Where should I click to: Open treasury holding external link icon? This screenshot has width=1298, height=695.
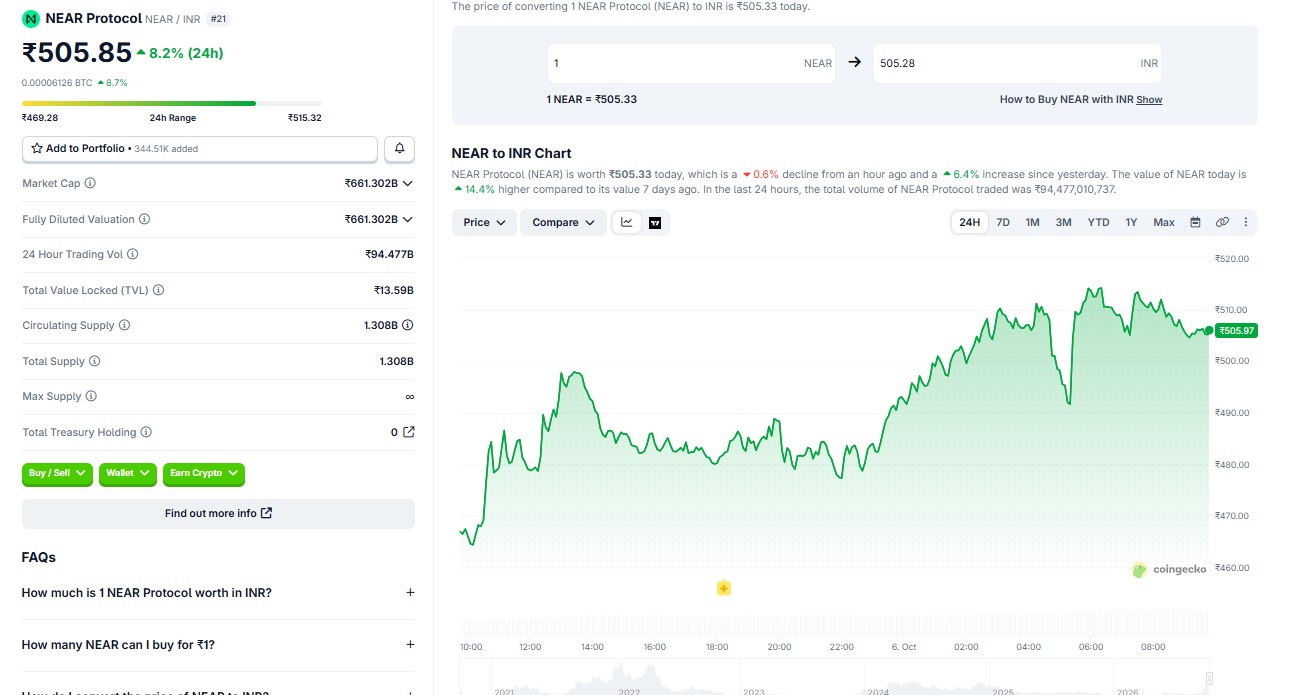tap(408, 432)
